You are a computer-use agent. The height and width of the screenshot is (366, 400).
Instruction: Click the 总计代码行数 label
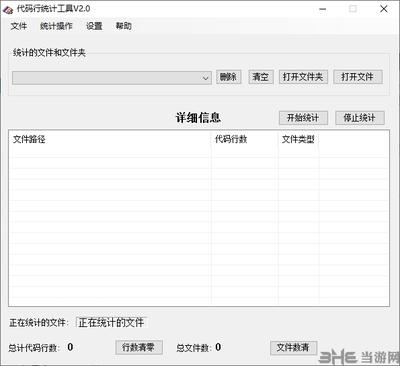pos(34,348)
